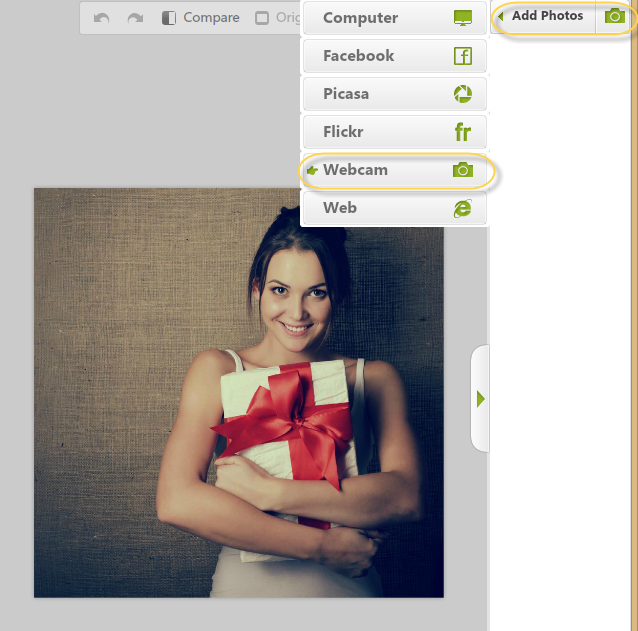The image size is (638, 631).
Task: Click the Picasa aperture icon
Action: click(462, 94)
